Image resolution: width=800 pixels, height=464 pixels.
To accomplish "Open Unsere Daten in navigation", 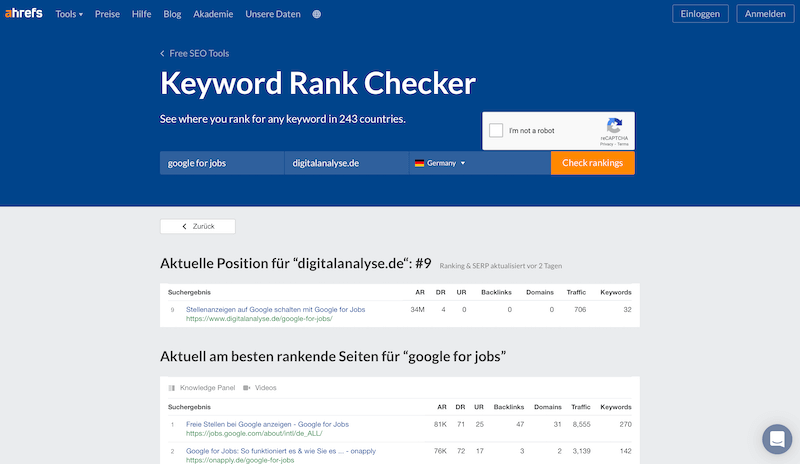I will [x=272, y=14].
